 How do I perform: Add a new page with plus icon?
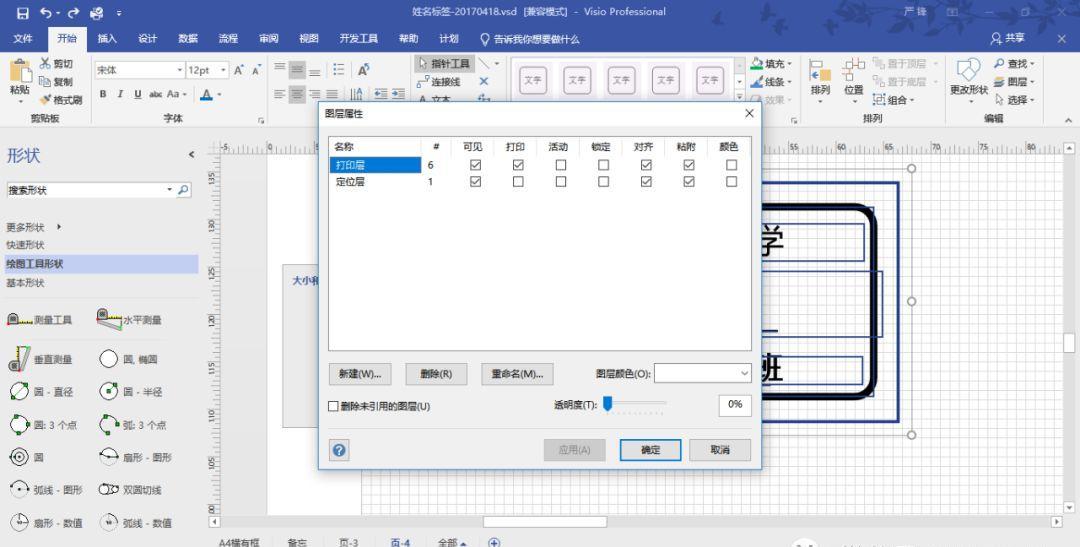coord(493,541)
